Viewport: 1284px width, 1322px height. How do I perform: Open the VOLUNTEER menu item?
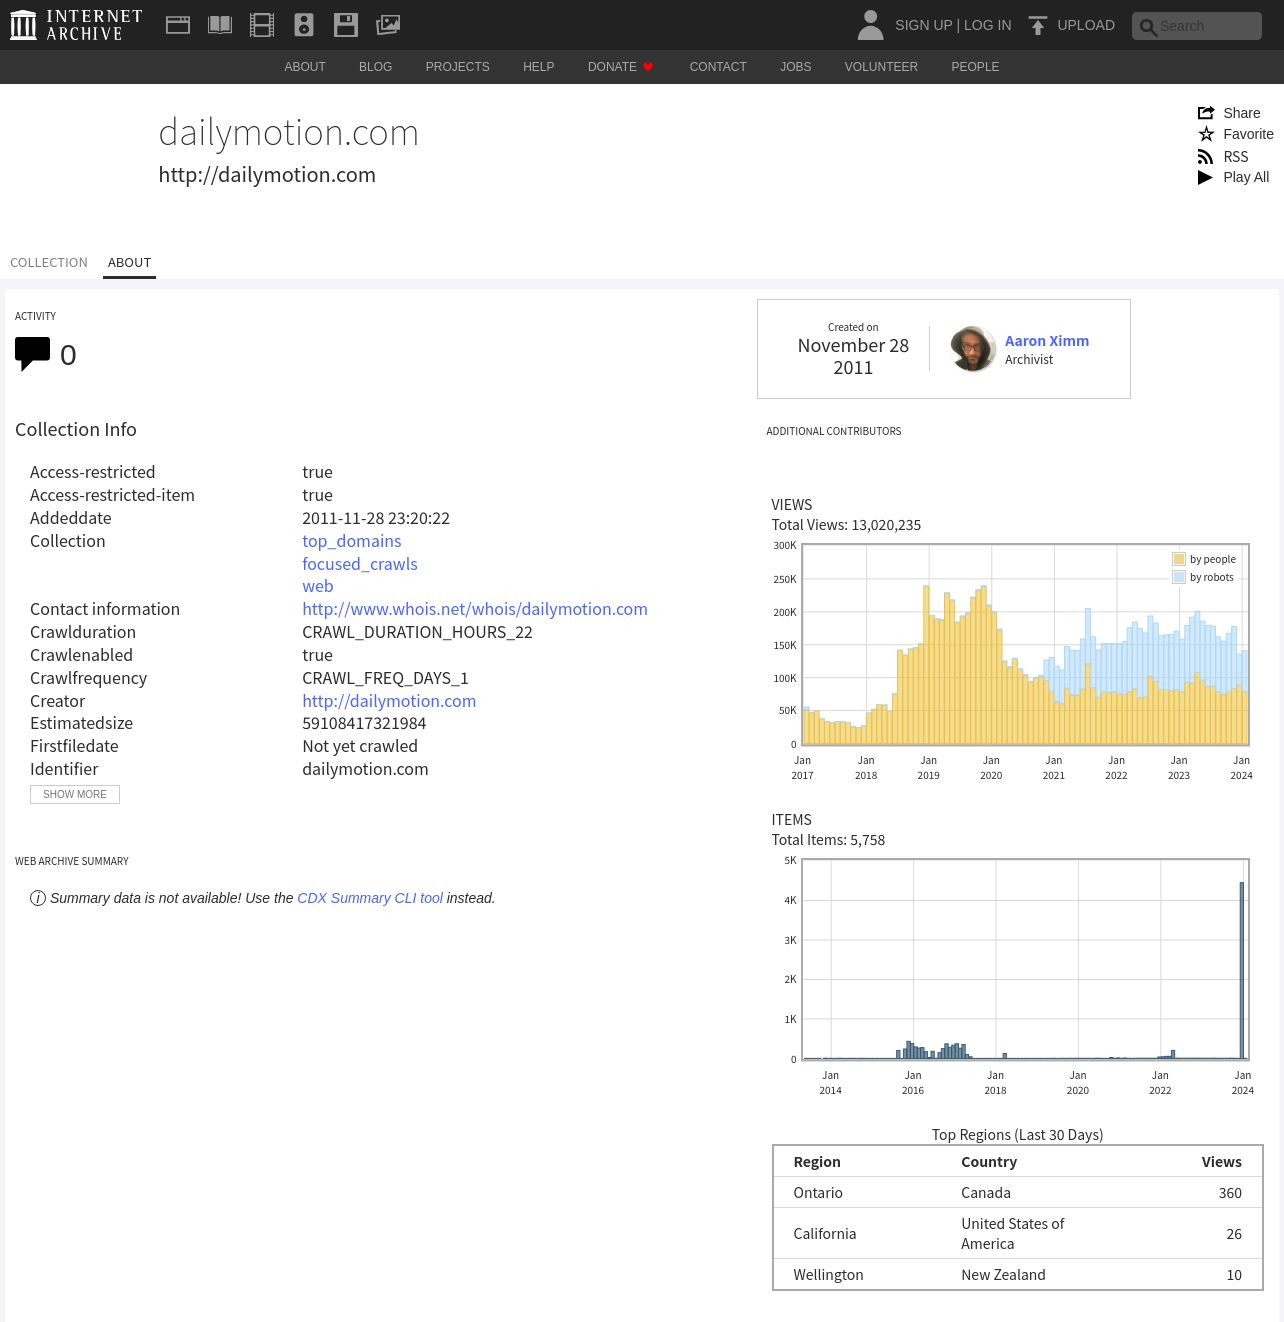point(881,67)
